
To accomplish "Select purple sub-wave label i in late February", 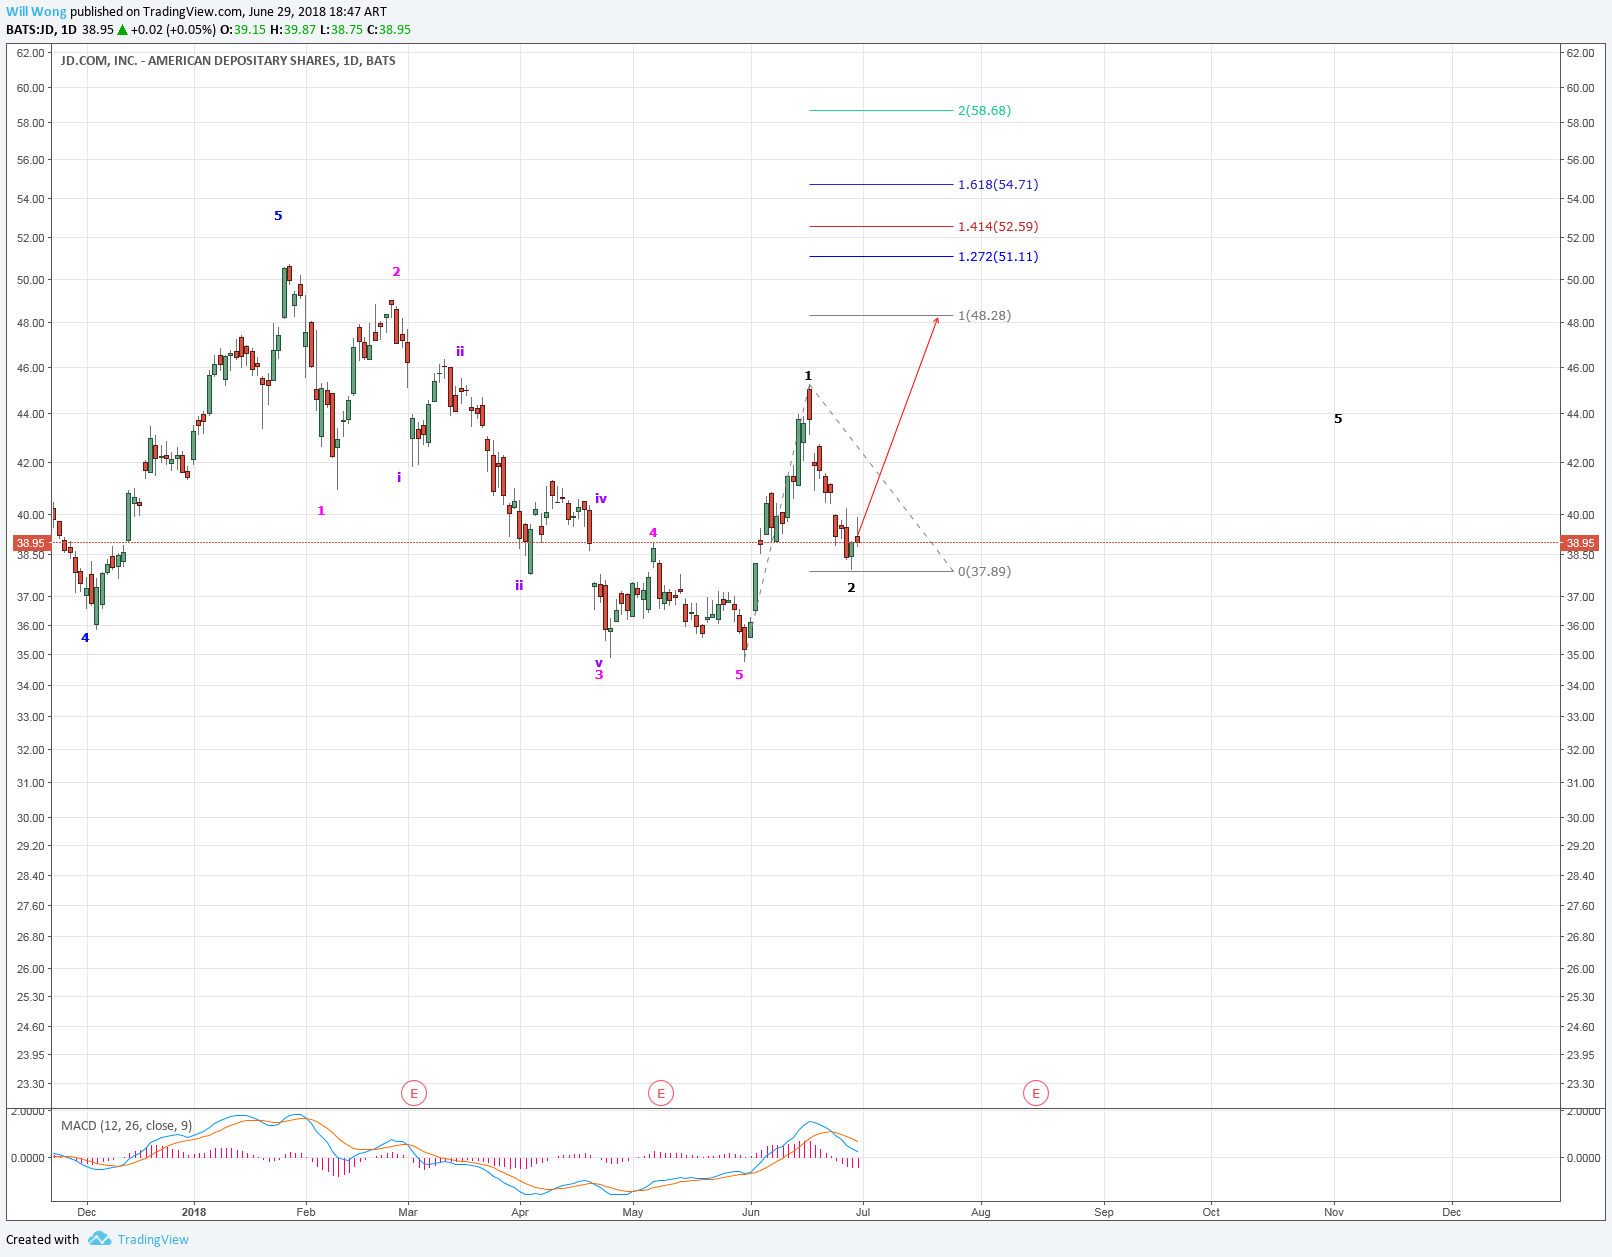I will click(x=399, y=478).
